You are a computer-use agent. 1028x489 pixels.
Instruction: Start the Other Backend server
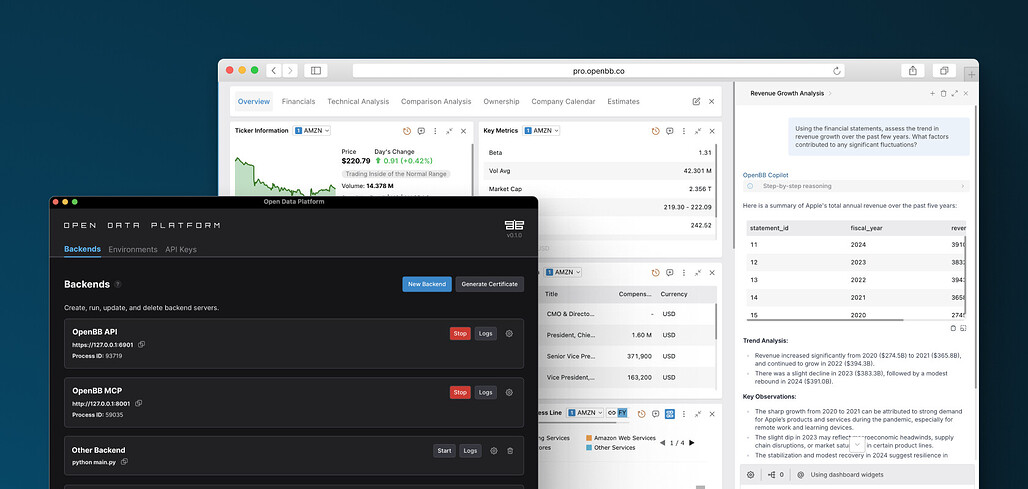[x=445, y=451]
